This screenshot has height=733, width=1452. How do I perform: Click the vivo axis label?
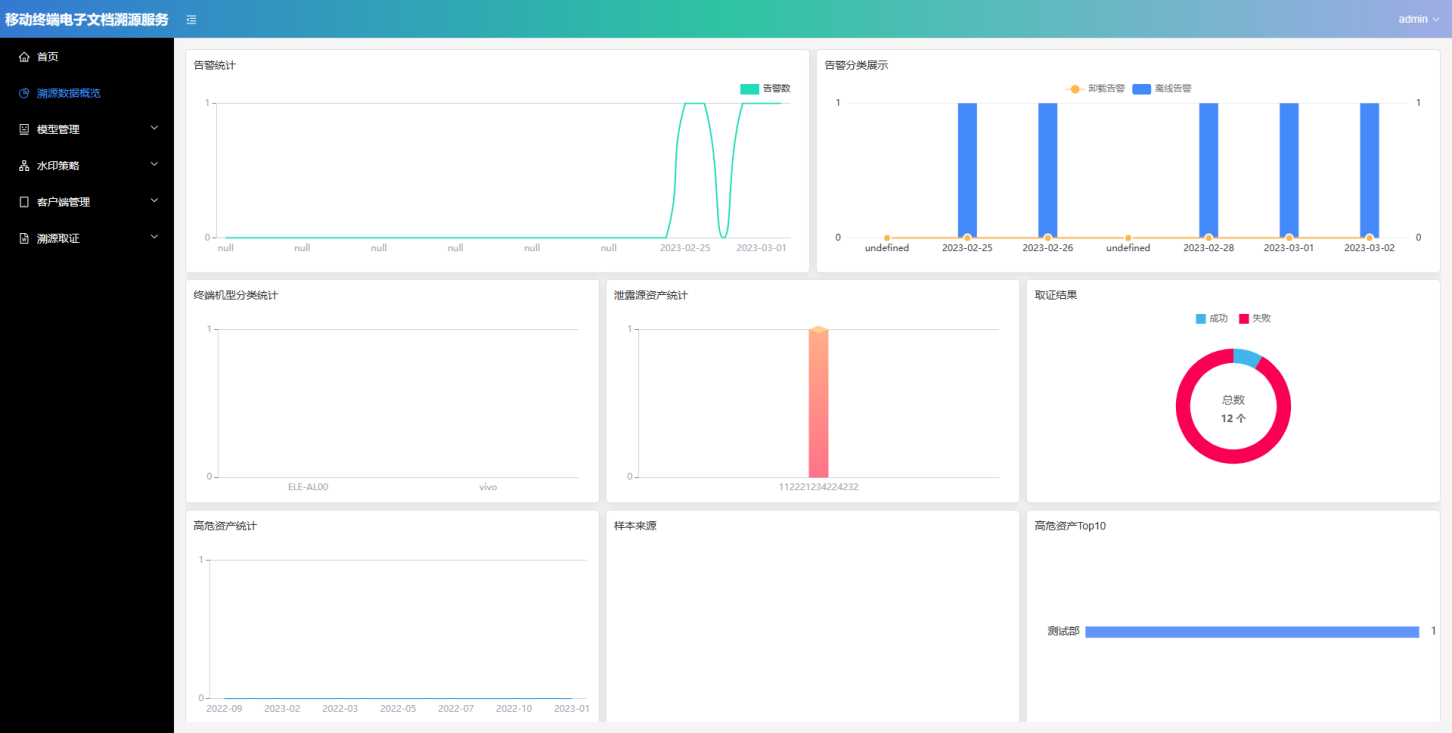click(x=488, y=487)
